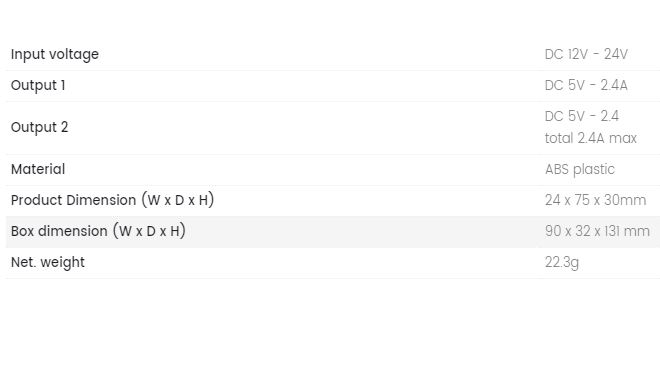
Task: Select the 90 x 32 x 131 mm value
Action: (597, 231)
